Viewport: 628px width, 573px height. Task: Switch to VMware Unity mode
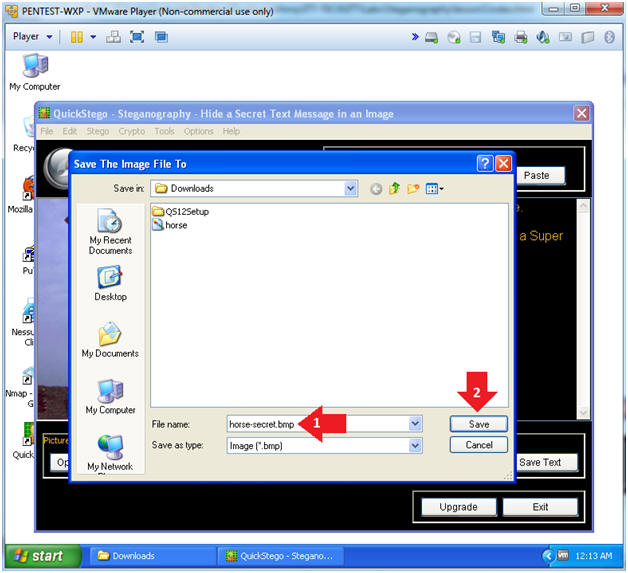[161, 37]
